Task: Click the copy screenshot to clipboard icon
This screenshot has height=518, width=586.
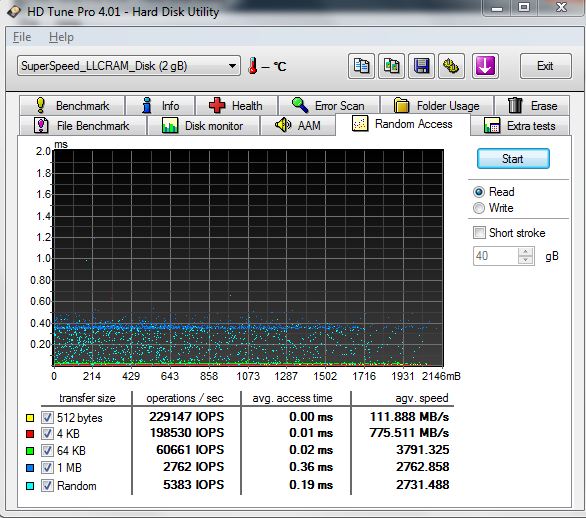Action: [391, 66]
